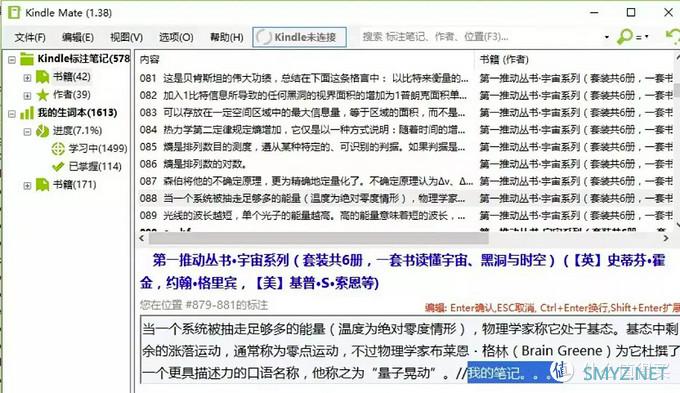
Task: Collapse the 我的生词本(1613) tree node
Action: pos(12,114)
